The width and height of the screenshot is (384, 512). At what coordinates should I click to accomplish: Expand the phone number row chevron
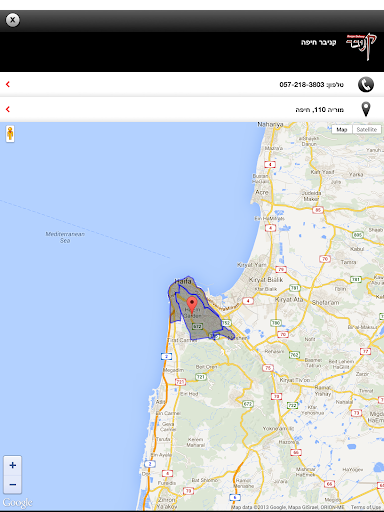pos(8,84)
